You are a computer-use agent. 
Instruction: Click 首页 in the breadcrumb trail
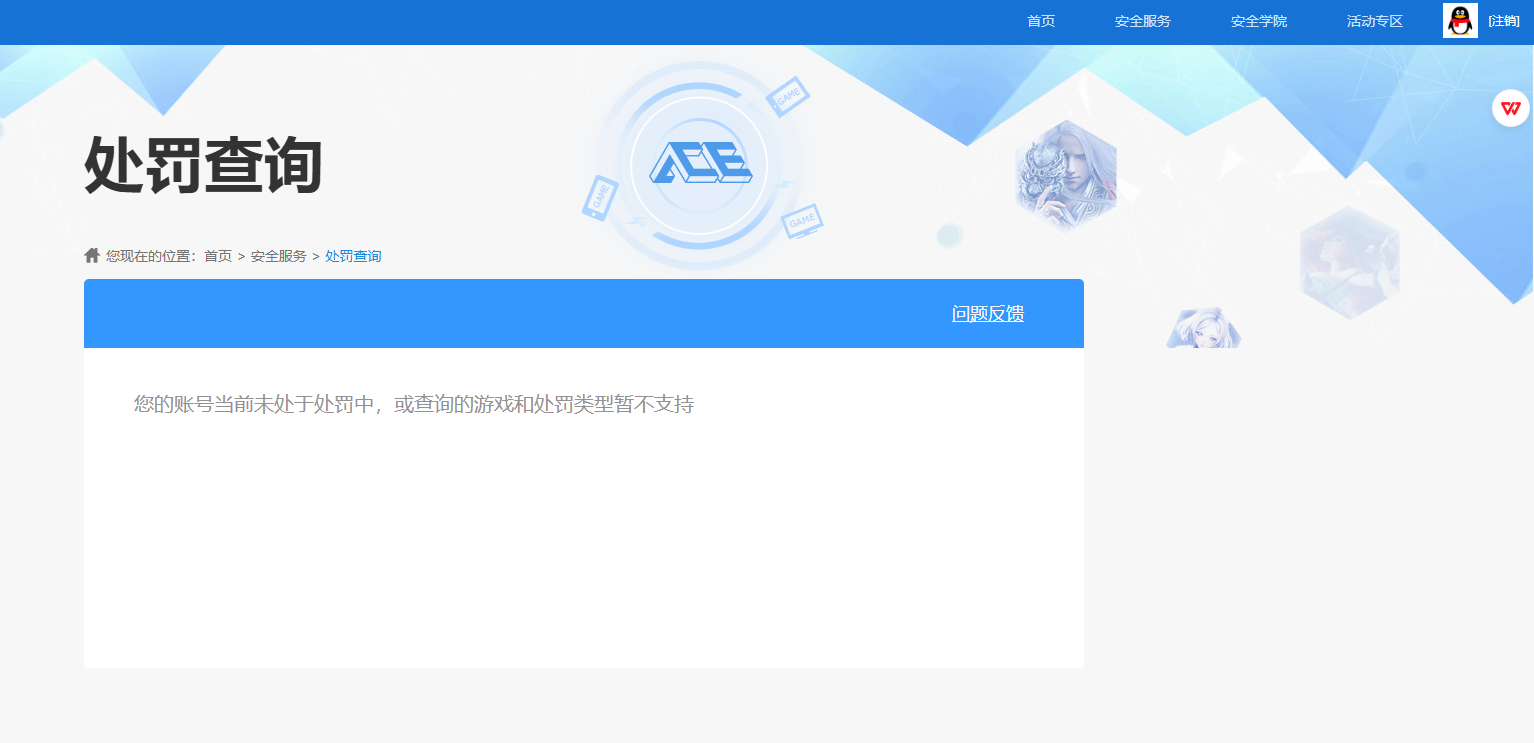pos(217,255)
